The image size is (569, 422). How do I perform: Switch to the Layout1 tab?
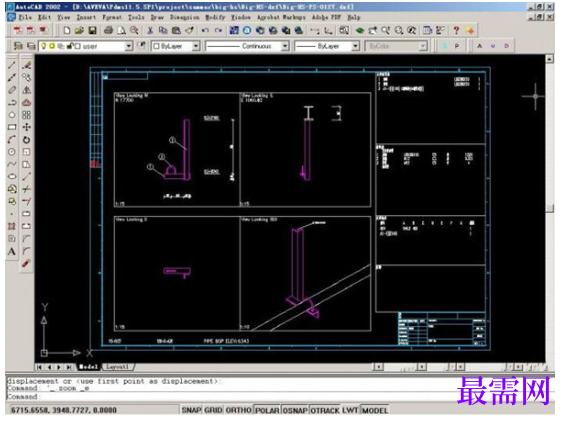(117, 367)
